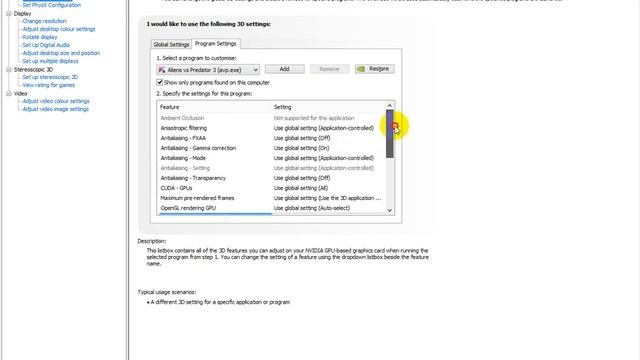
Task: Click the Restore button
Action: 375,69
